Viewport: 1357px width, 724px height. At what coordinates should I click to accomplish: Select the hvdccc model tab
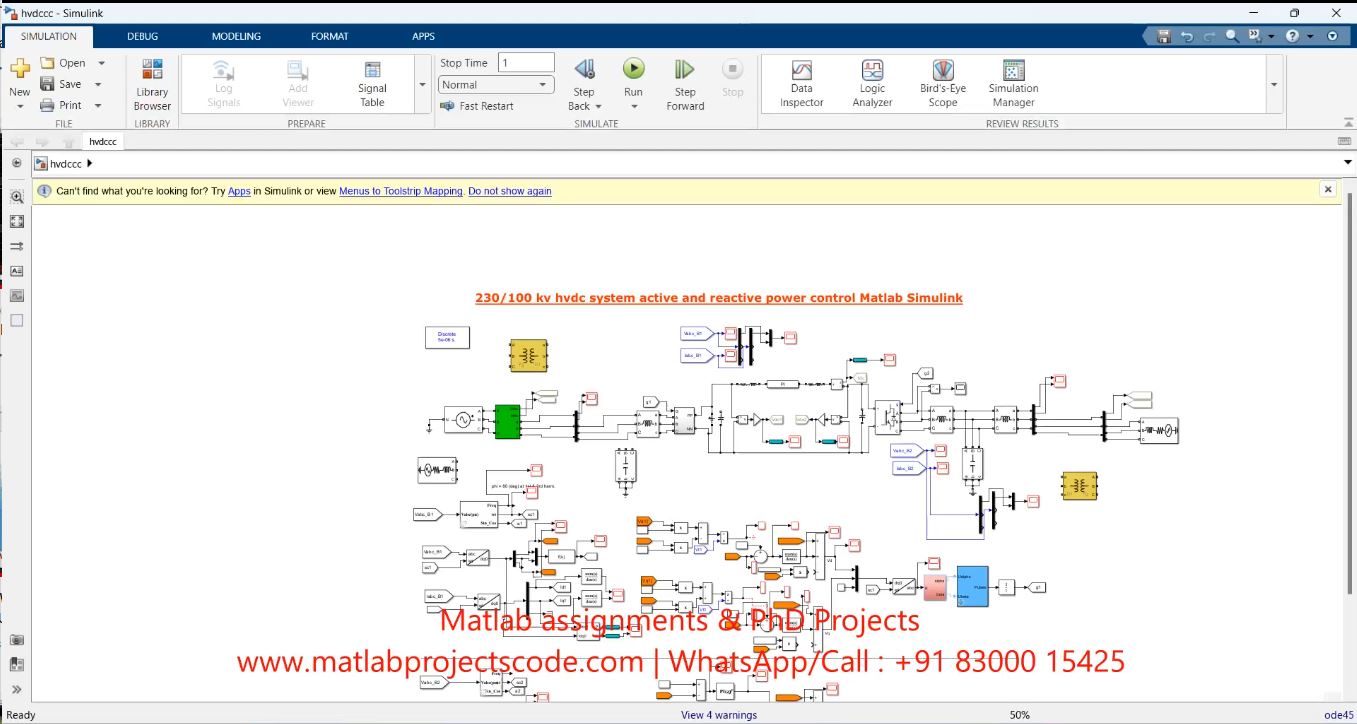[x=103, y=142]
